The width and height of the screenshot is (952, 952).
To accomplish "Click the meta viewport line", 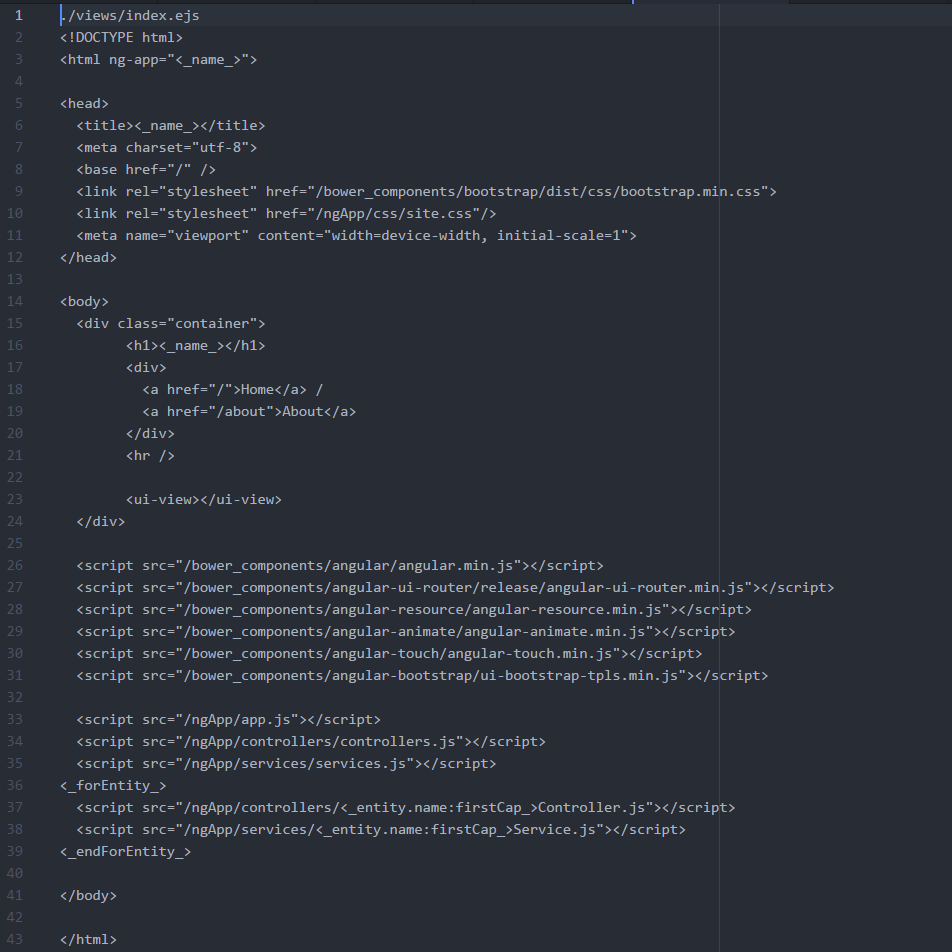I will tap(356, 236).
